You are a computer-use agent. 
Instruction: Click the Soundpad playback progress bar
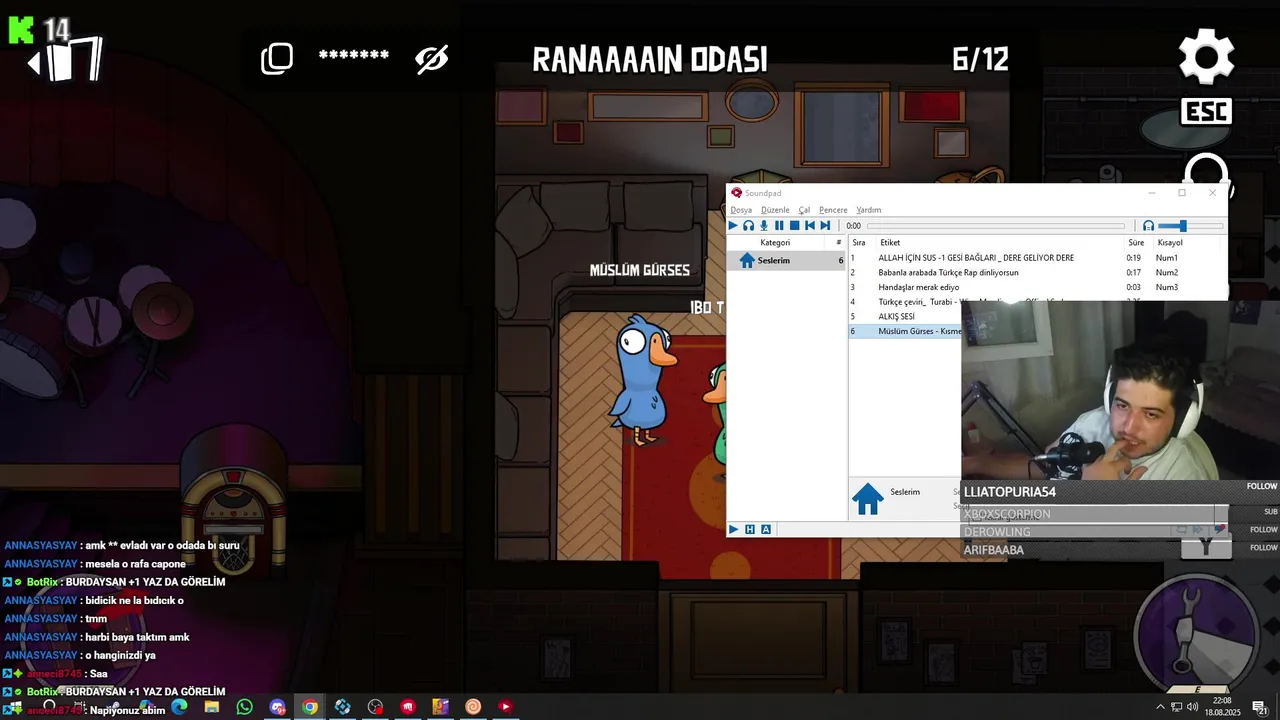click(995, 226)
